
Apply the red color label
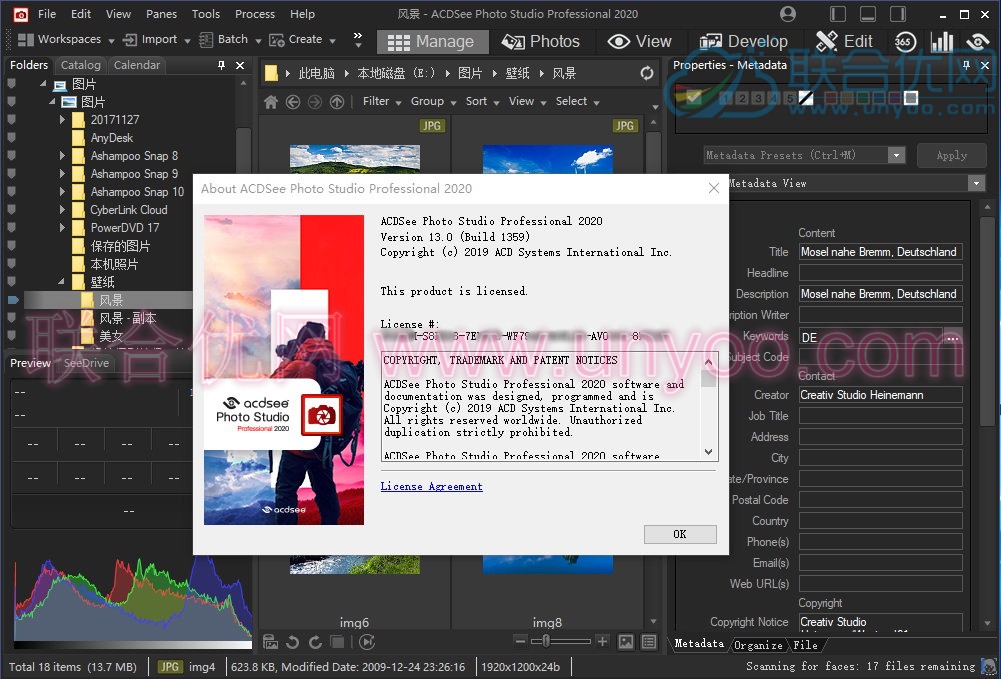point(829,98)
